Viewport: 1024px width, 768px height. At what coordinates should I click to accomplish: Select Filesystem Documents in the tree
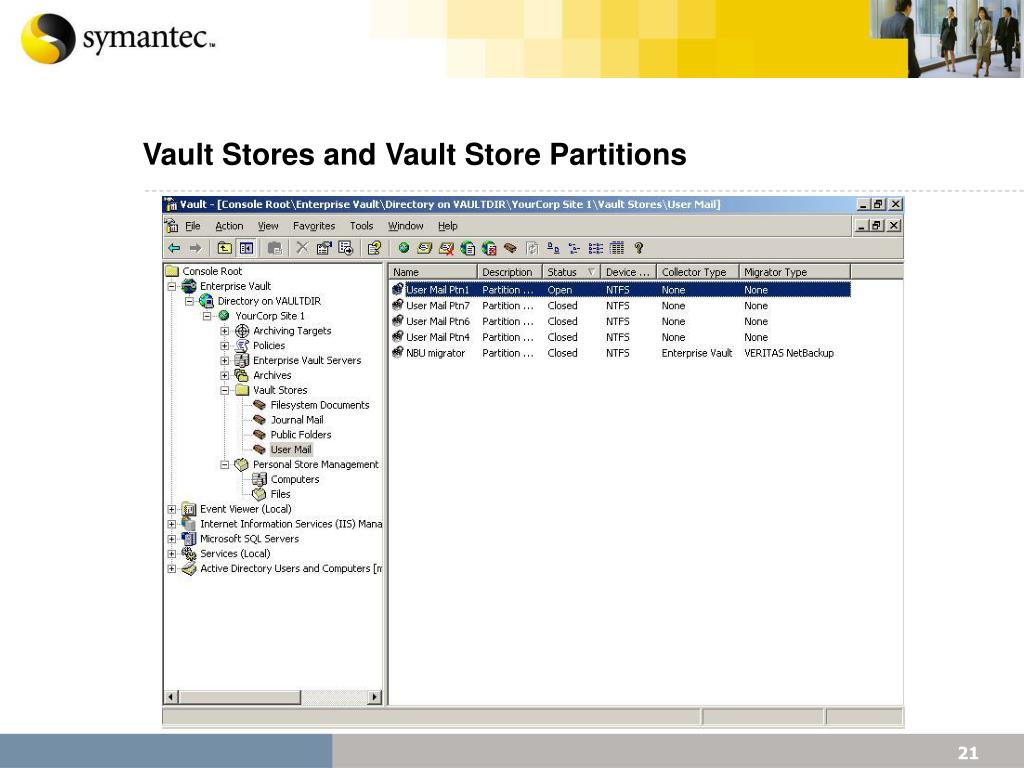[320, 405]
